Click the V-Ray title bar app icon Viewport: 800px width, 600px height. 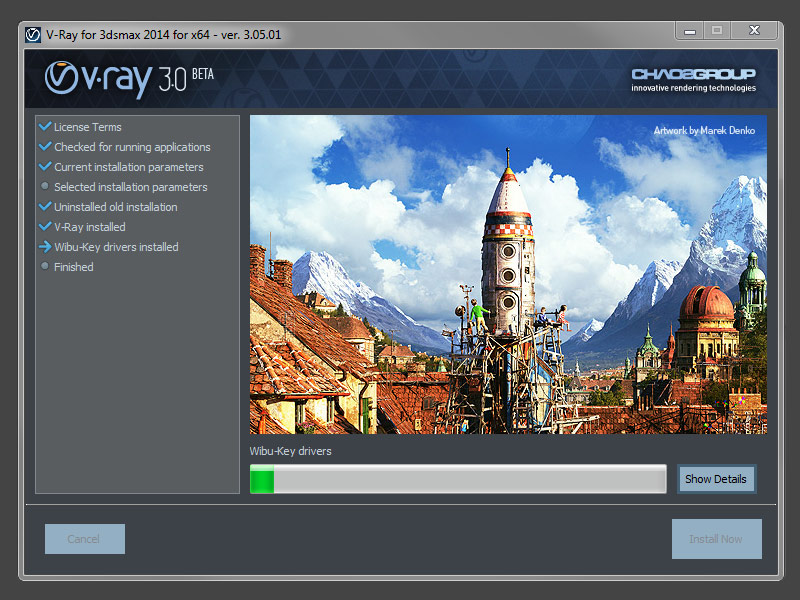(x=33, y=35)
